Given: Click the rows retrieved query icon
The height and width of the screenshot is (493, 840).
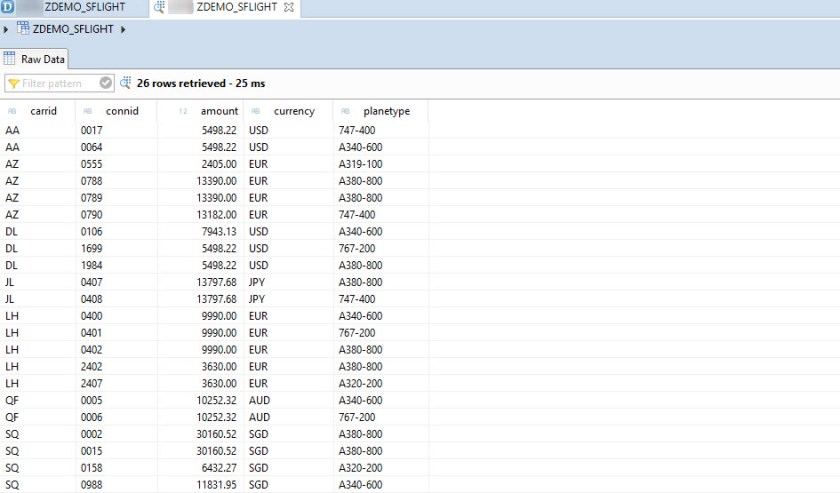Looking at the screenshot, I should tap(126, 83).
